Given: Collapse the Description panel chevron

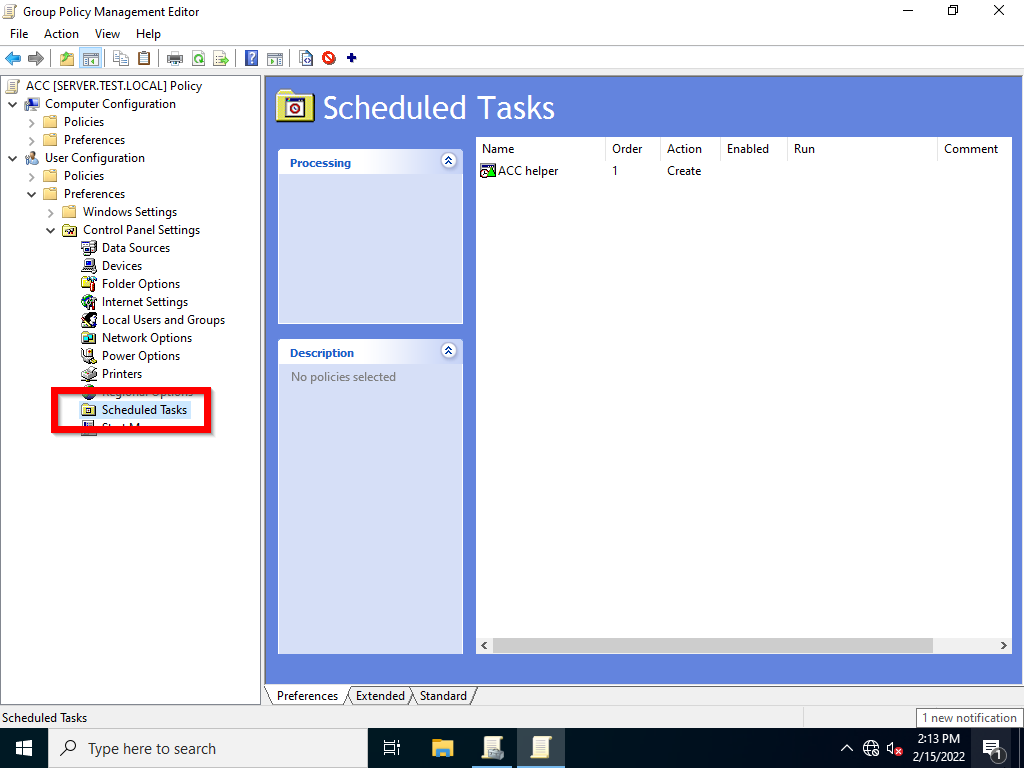Looking at the screenshot, I should (x=449, y=351).
